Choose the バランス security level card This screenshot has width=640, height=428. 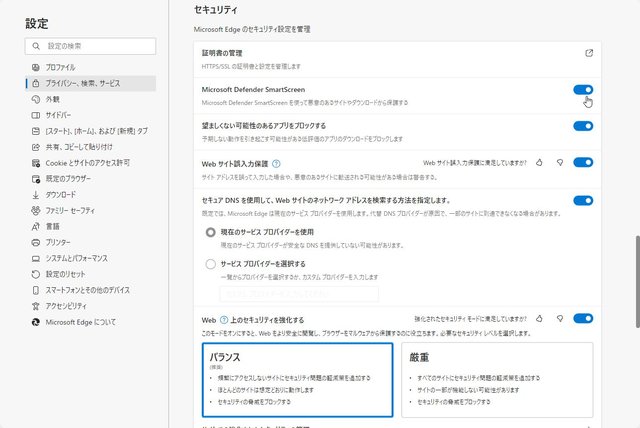click(298, 380)
